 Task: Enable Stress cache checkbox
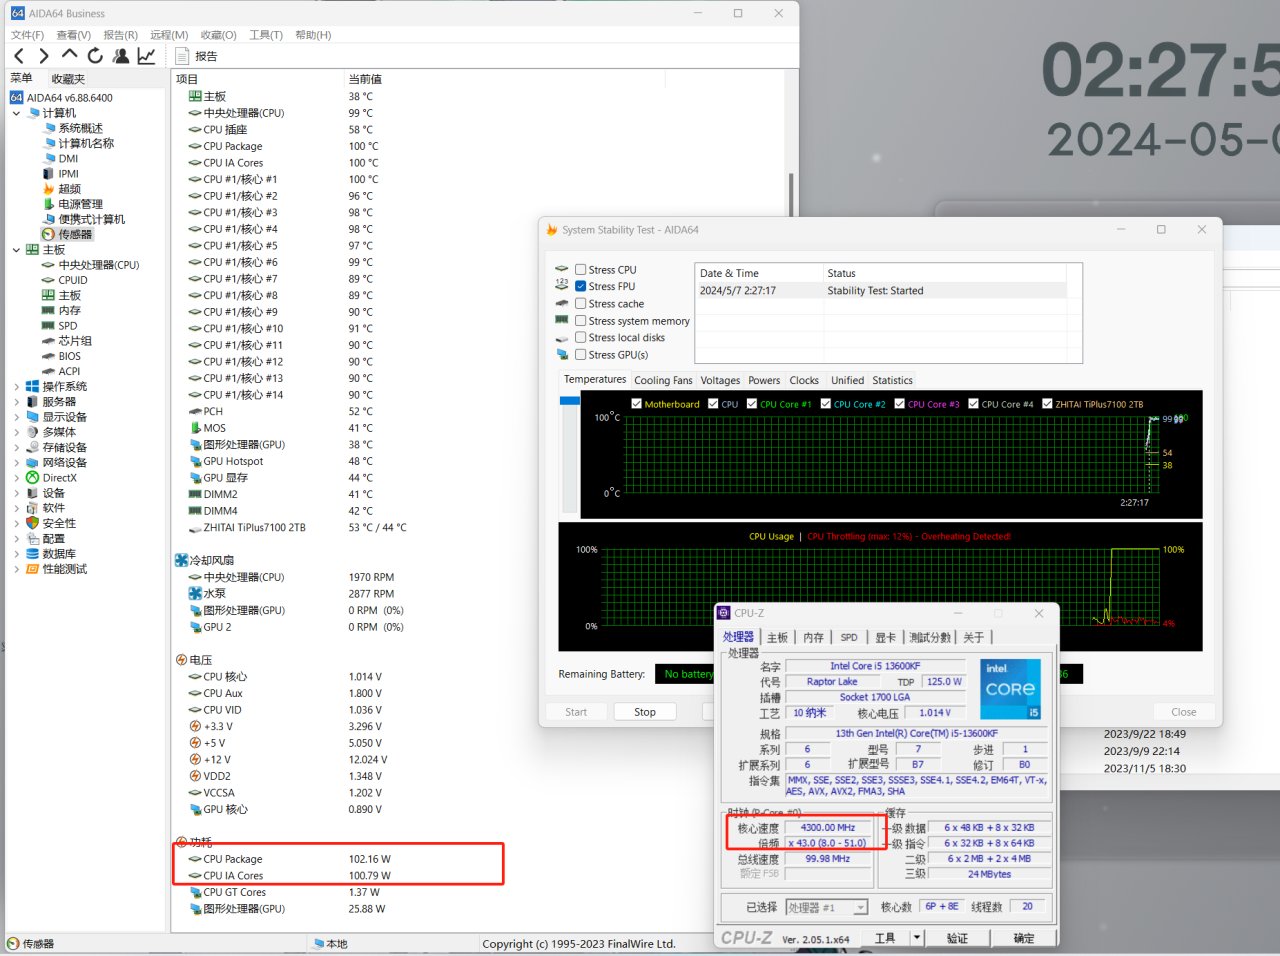(580, 304)
